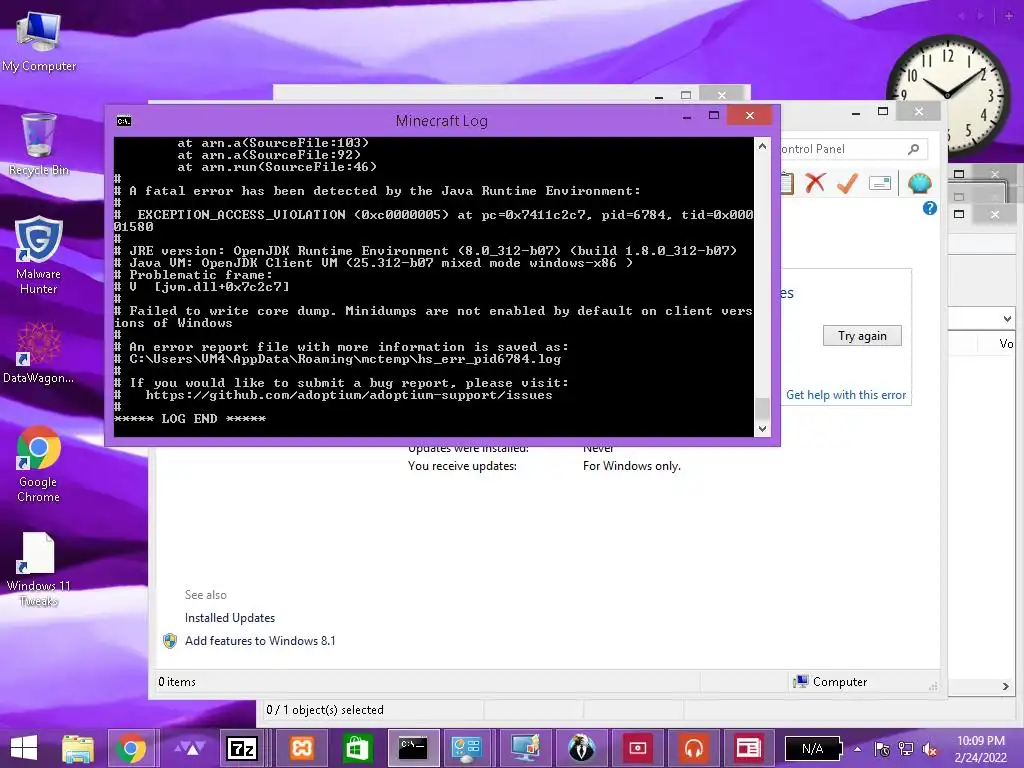Click the network tray icon
Viewport: 1024px width, 768px height.
point(906,749)
